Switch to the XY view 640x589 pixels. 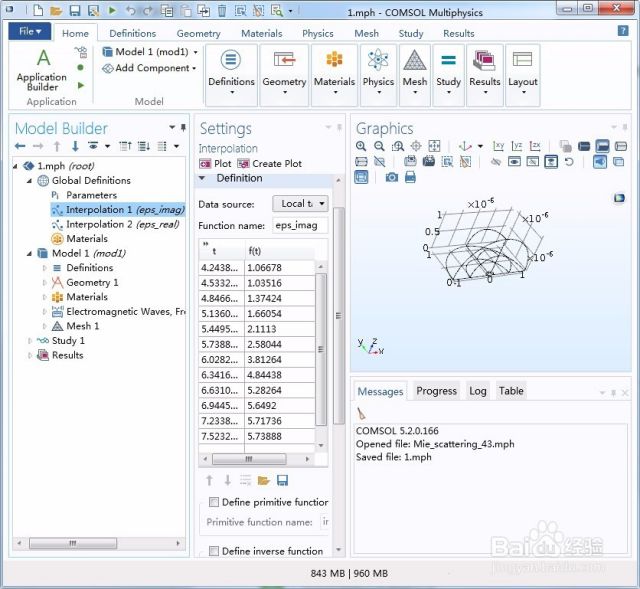click(x=498, y=146)
